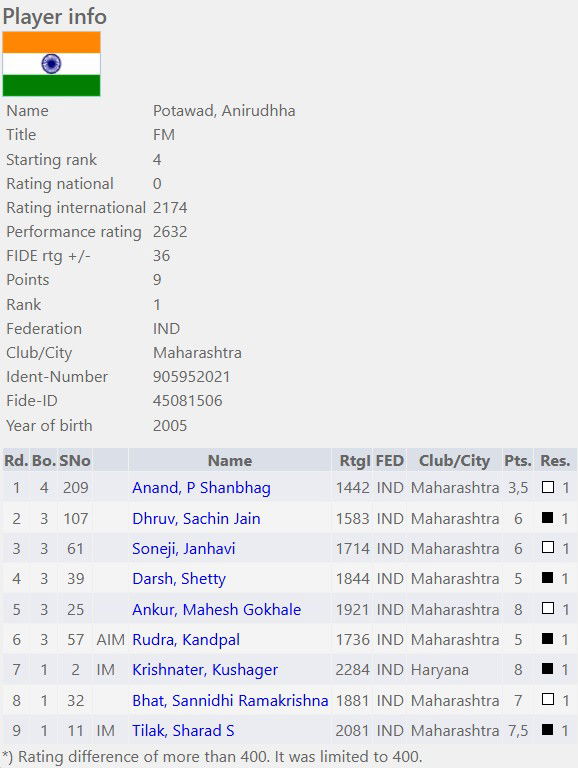Click the black piece icon in round 7
Image resolution: width=578 pixels, height=768 pixels.
548,669
